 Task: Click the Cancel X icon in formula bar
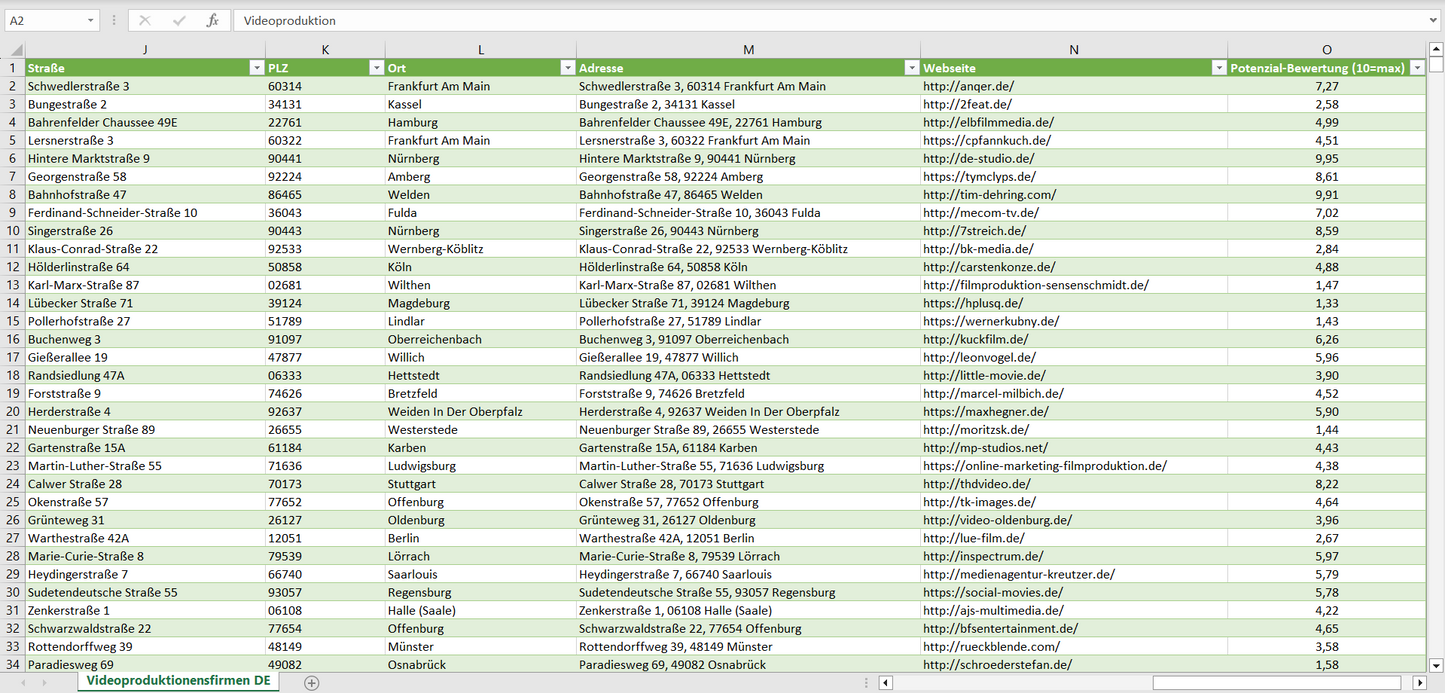pos(145,20)
